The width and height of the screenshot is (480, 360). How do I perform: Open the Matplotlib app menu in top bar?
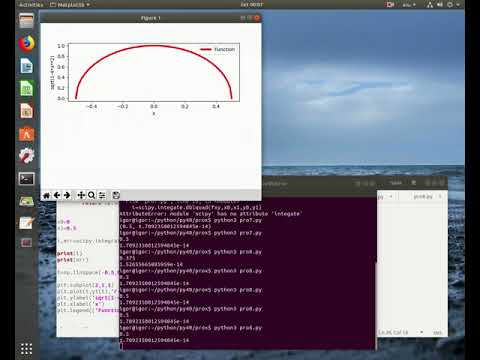[70, 5]
